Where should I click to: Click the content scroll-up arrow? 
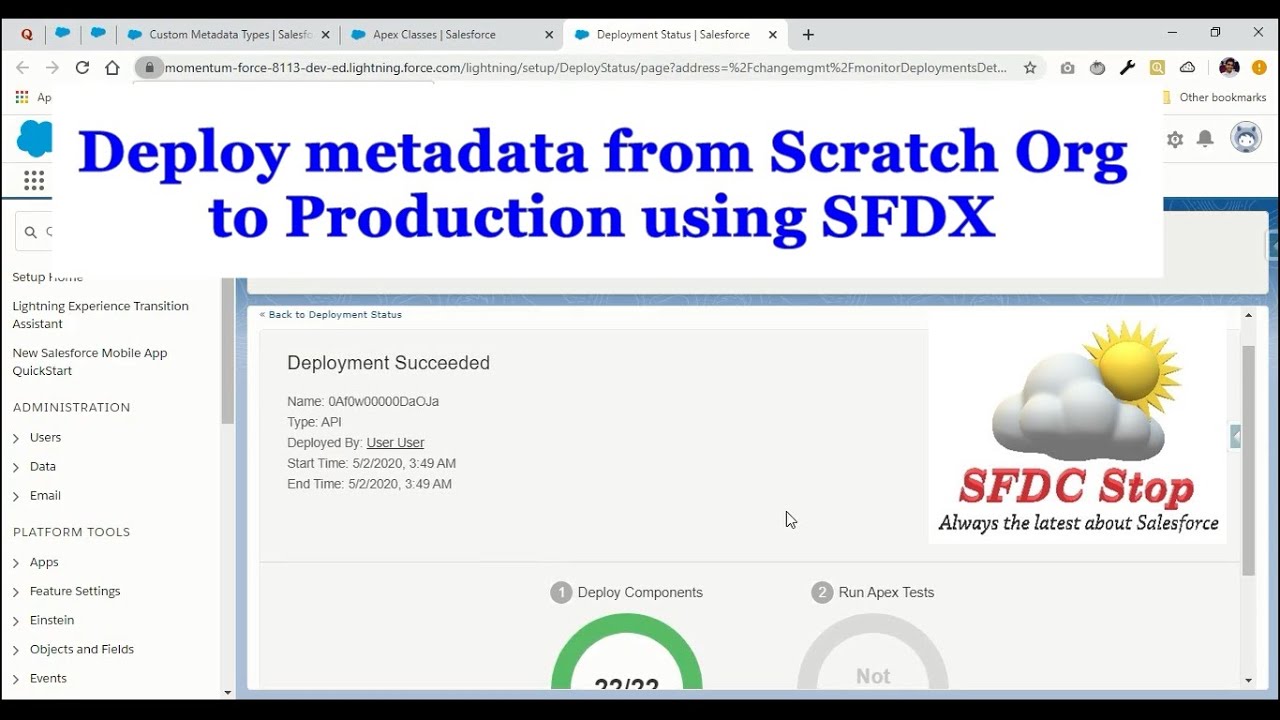pyautogui.click(x=1248, y=315)
